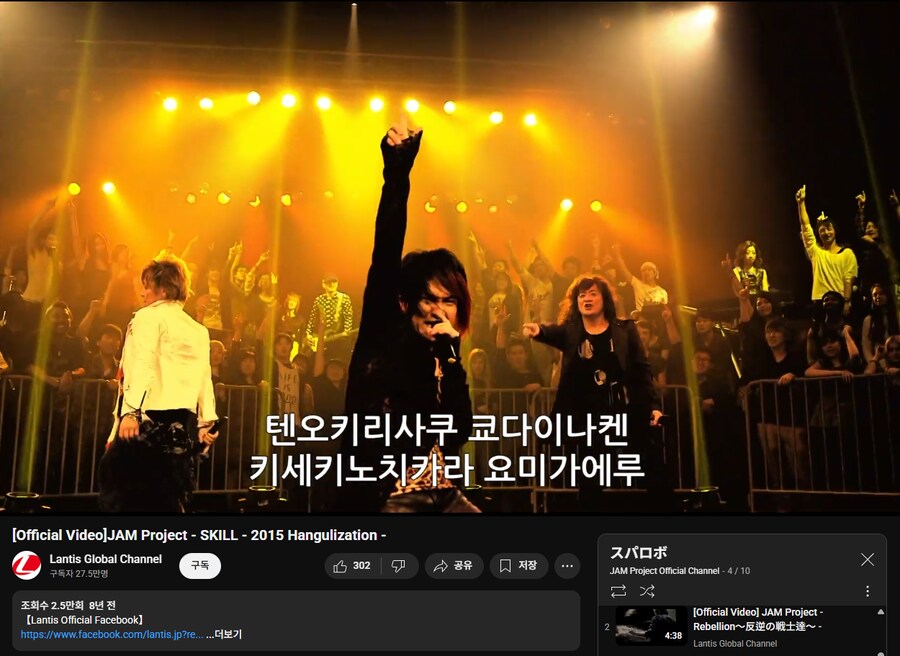The width and height of the screenshot is (900, 656).
Task: Dislike the SKILL video
Action: (398, 566)
